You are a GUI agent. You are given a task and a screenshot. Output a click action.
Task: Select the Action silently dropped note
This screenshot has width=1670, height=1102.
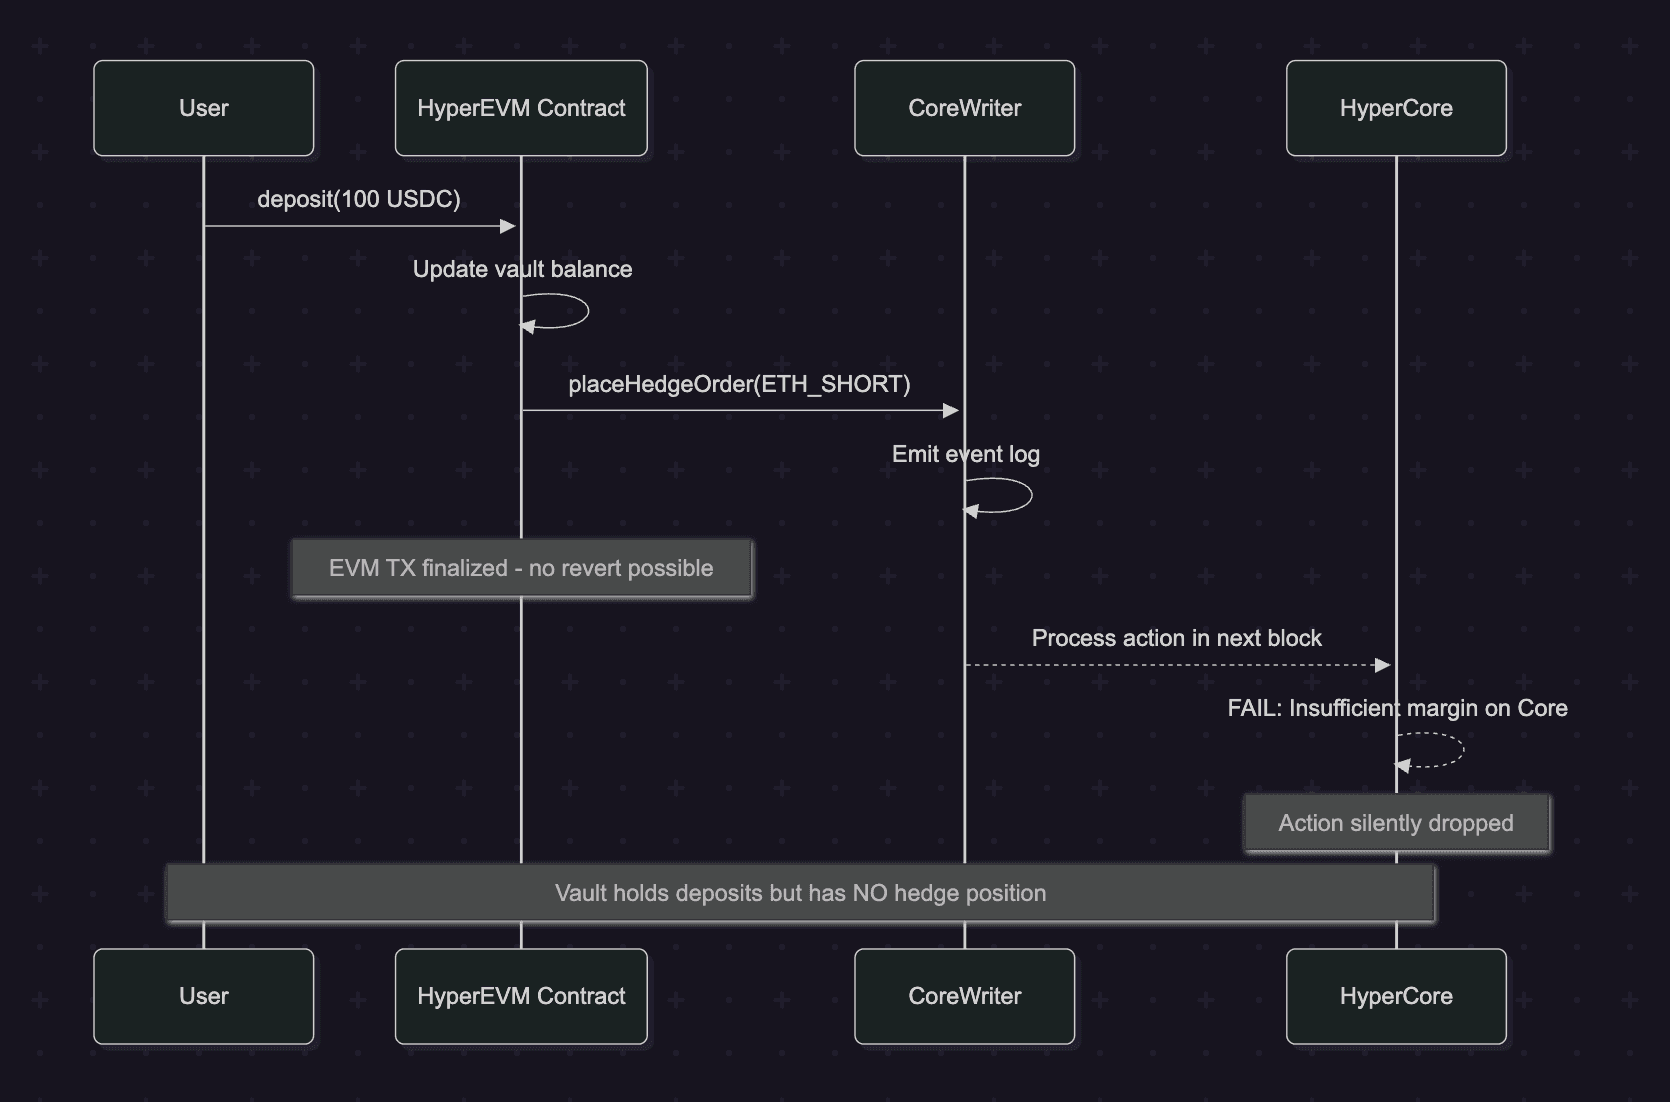[x=1396, y=823]
